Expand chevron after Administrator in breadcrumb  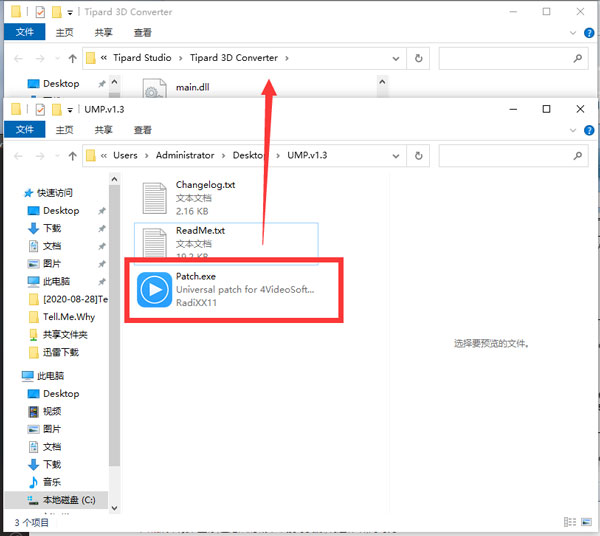(x=223, y=156)
